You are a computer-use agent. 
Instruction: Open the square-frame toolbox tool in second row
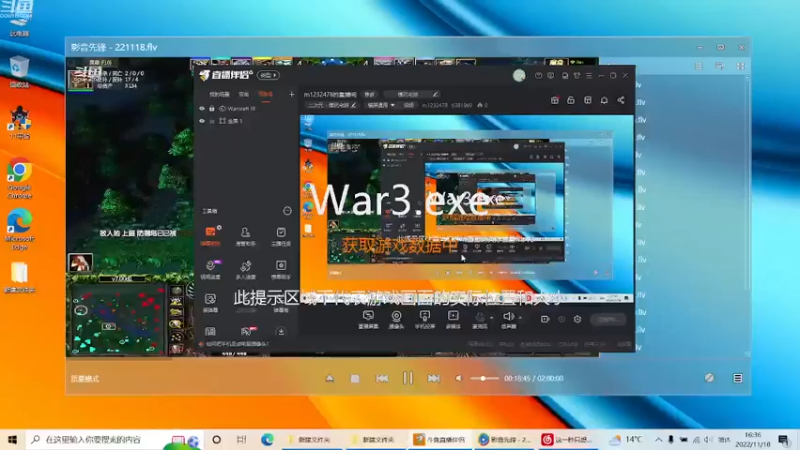(x=281, y=269)
